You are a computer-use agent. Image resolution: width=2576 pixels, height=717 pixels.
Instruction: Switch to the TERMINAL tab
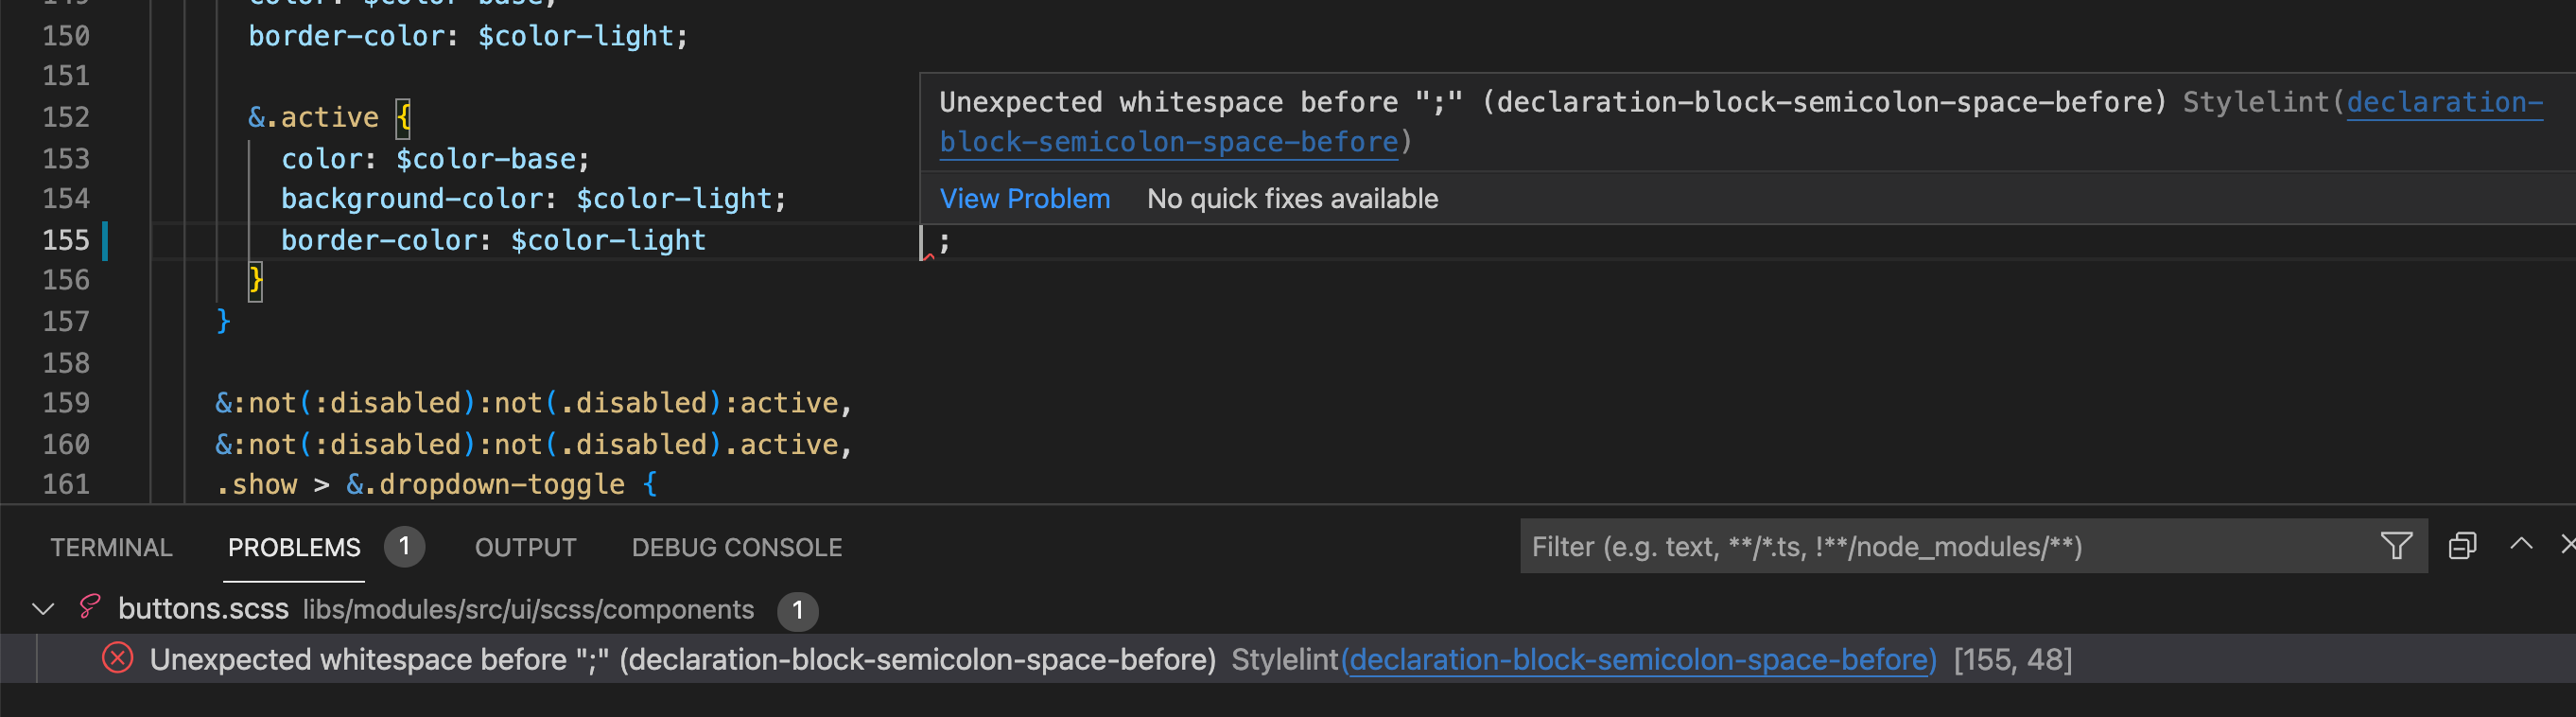coord(111,547)
